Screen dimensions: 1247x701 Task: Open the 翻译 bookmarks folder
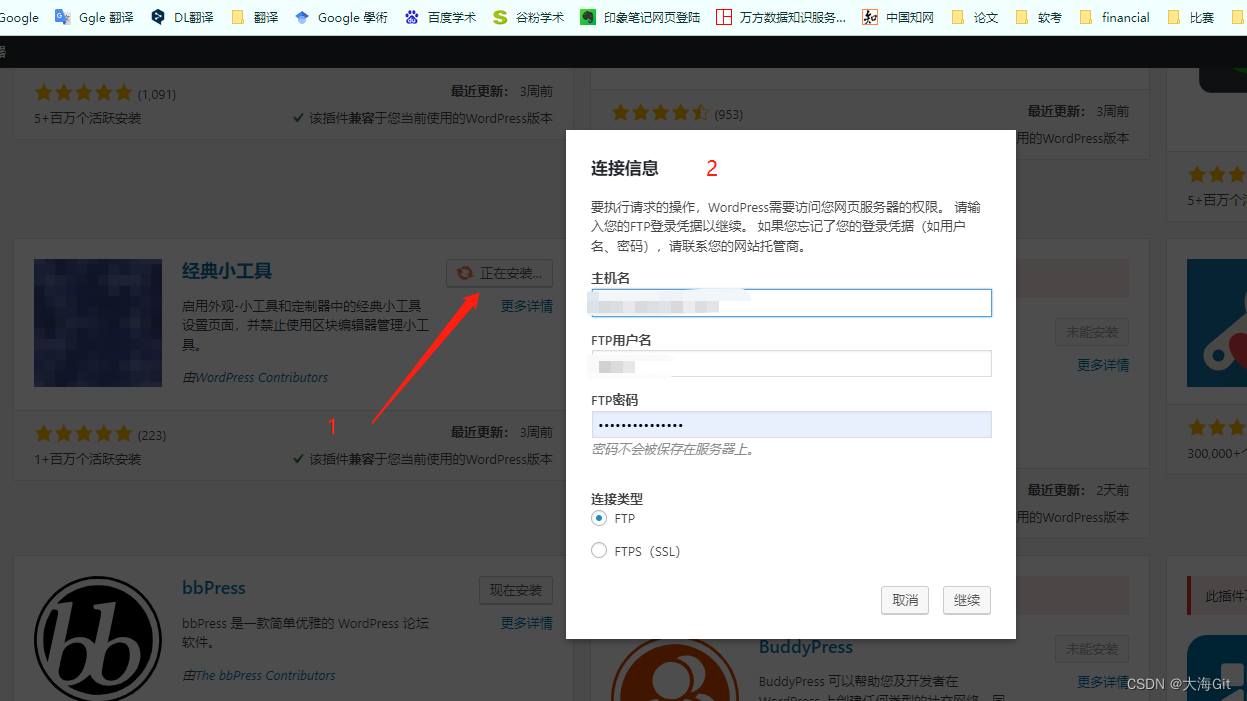pos(255,17)
